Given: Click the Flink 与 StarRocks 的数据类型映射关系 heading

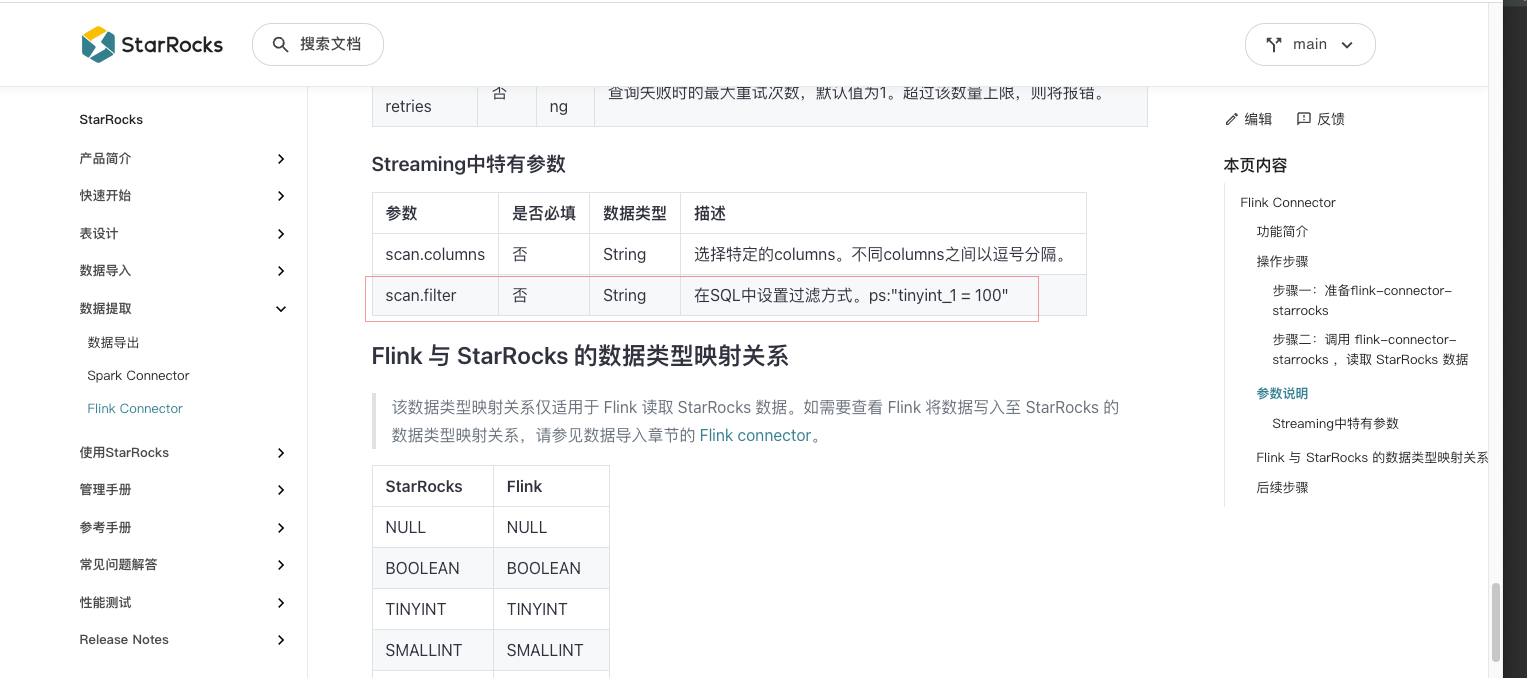Looking at the screenshot, I should 580,356.
